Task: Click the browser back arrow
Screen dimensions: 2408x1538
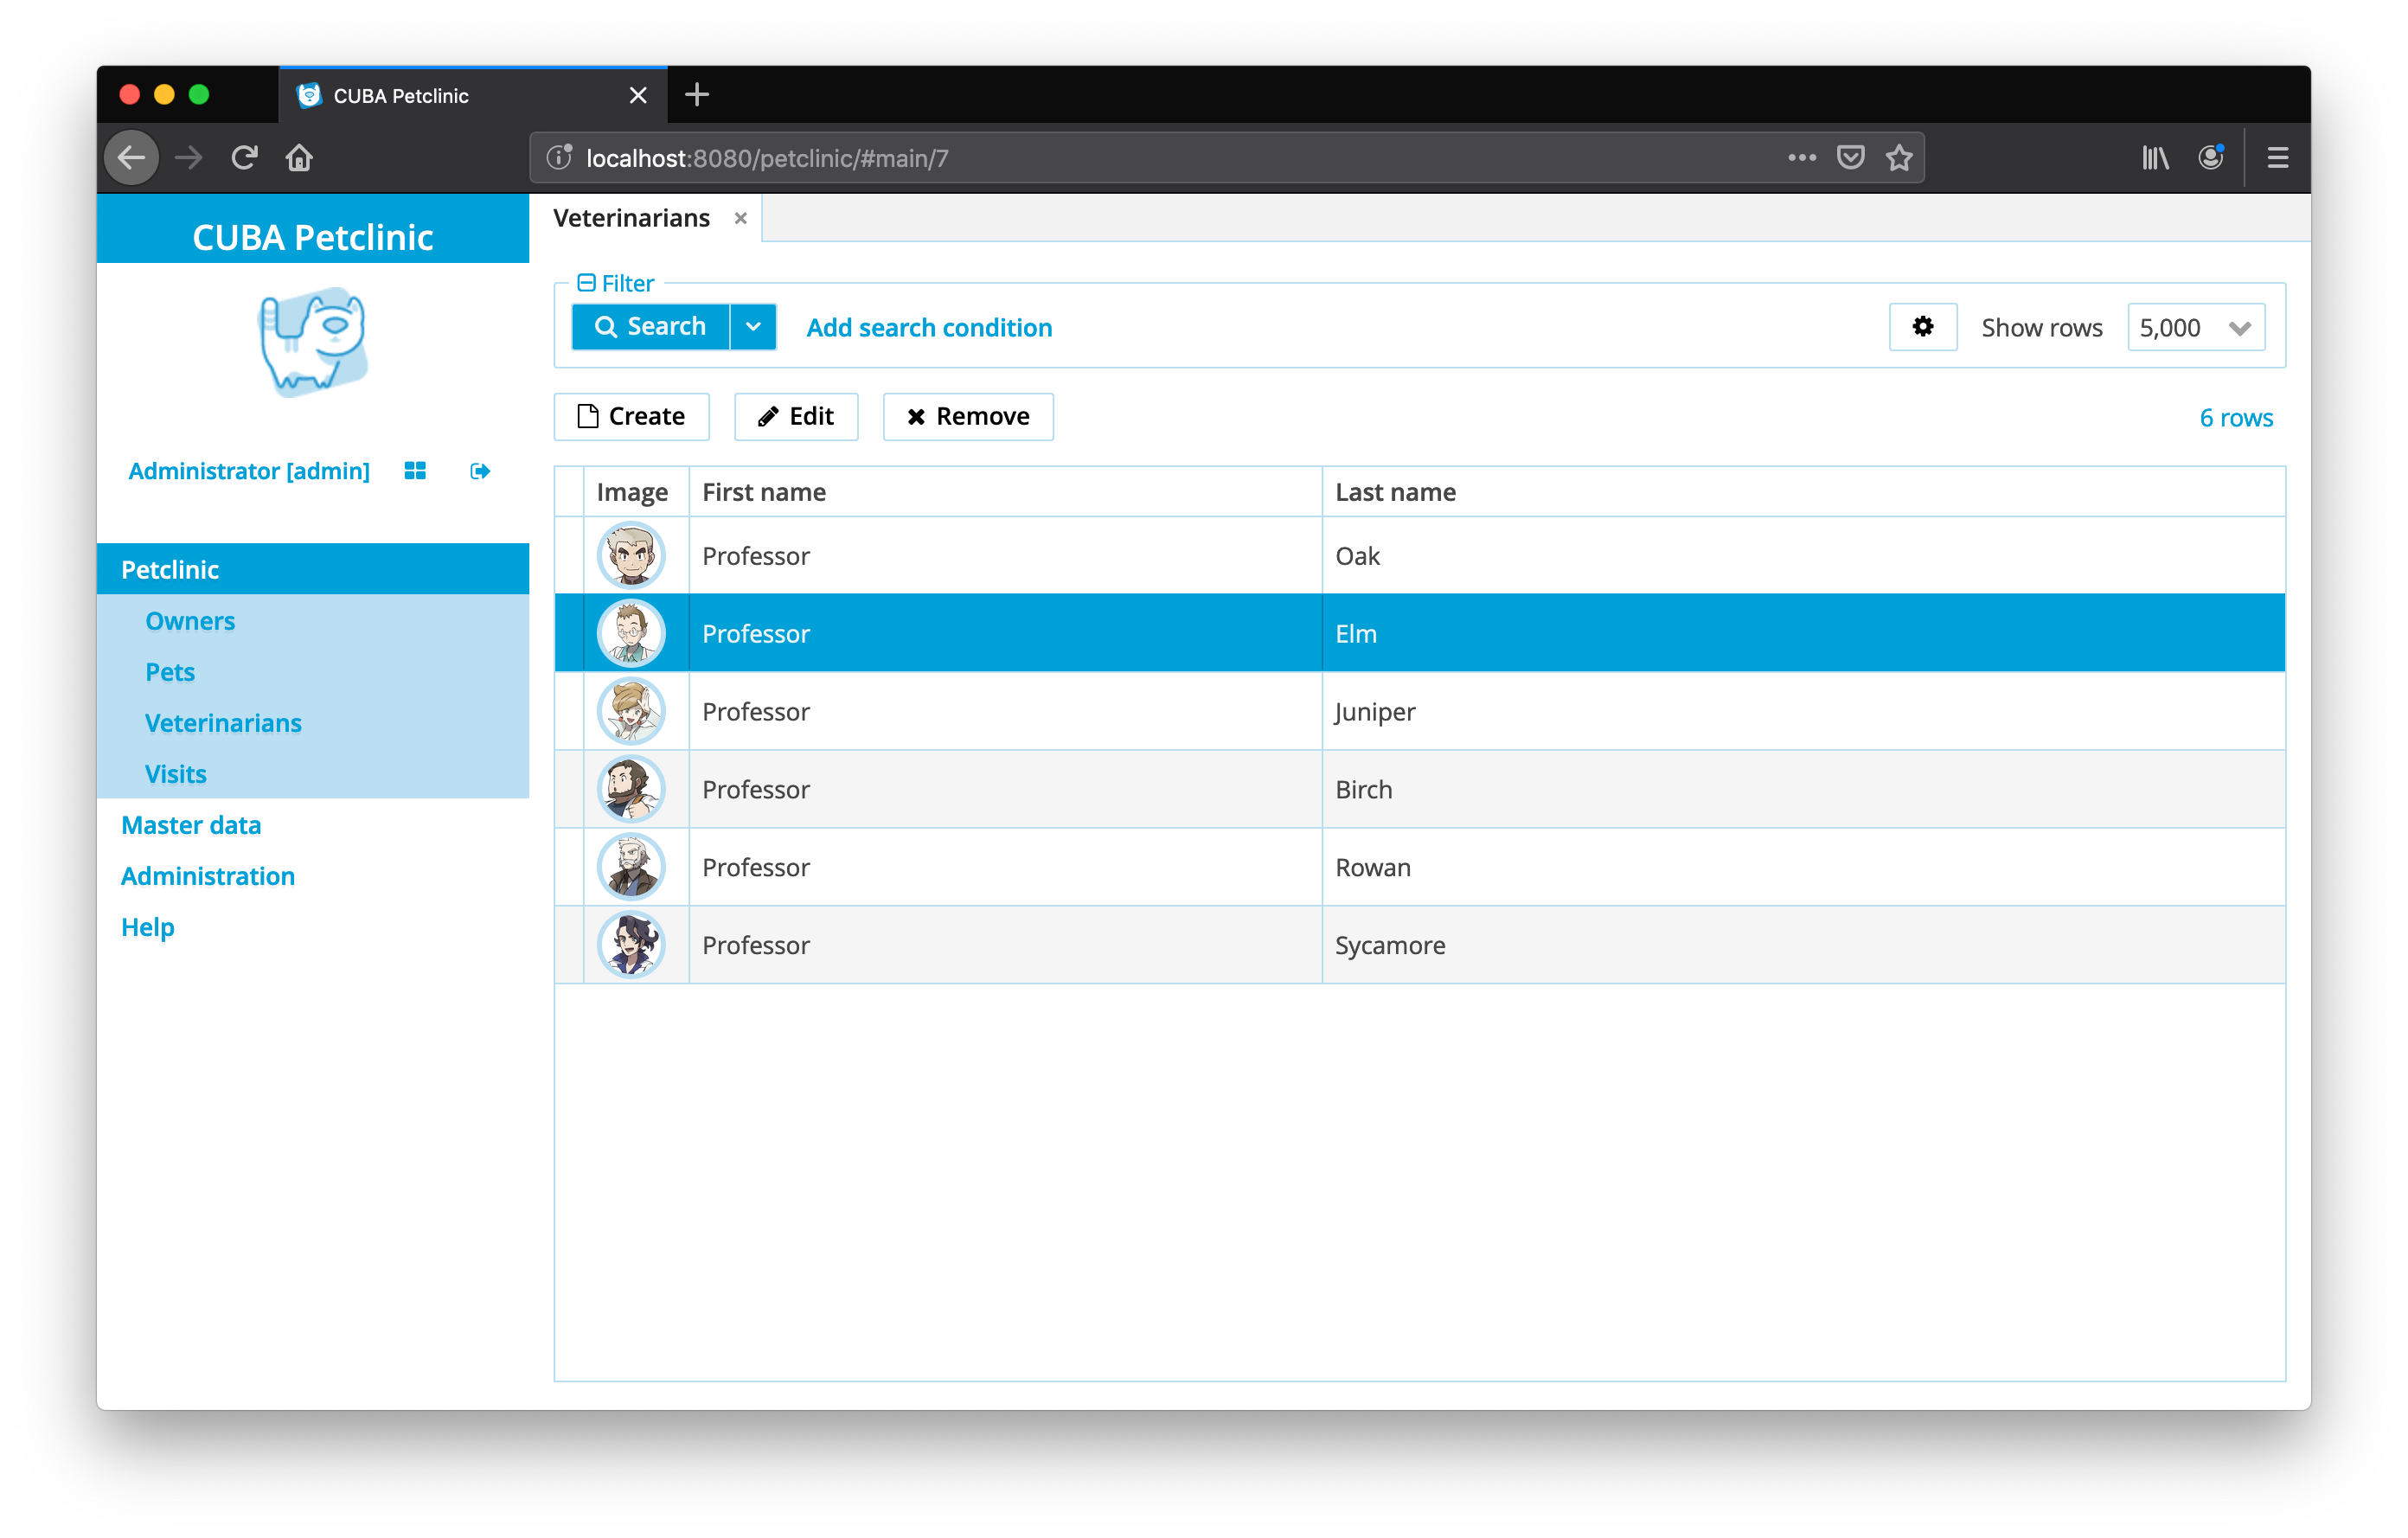Action: click(x=132, y=158)
